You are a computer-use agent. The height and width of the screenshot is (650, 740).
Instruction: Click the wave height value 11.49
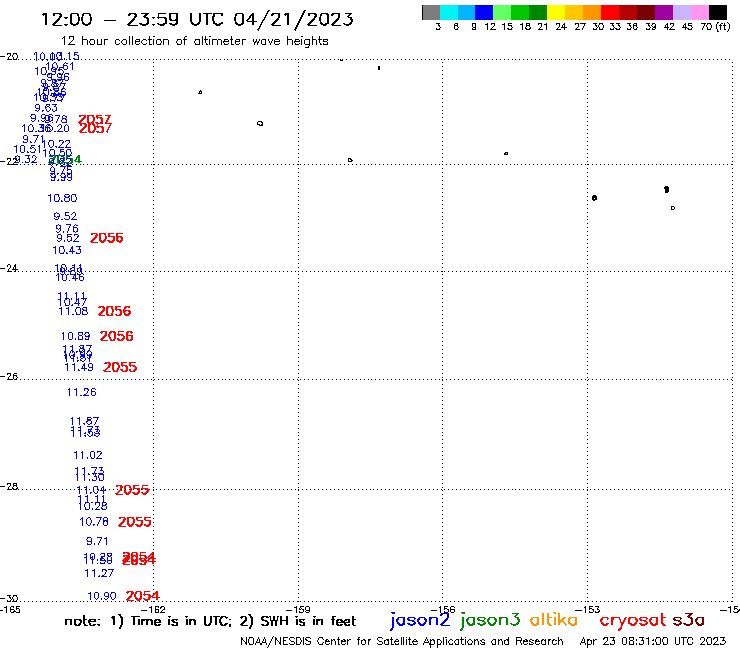79,367
